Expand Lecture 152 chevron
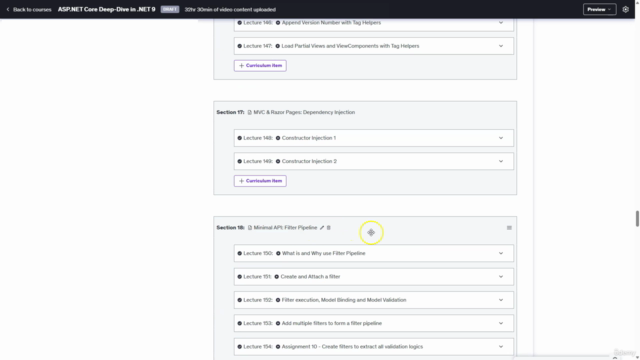 pos(501,300)
